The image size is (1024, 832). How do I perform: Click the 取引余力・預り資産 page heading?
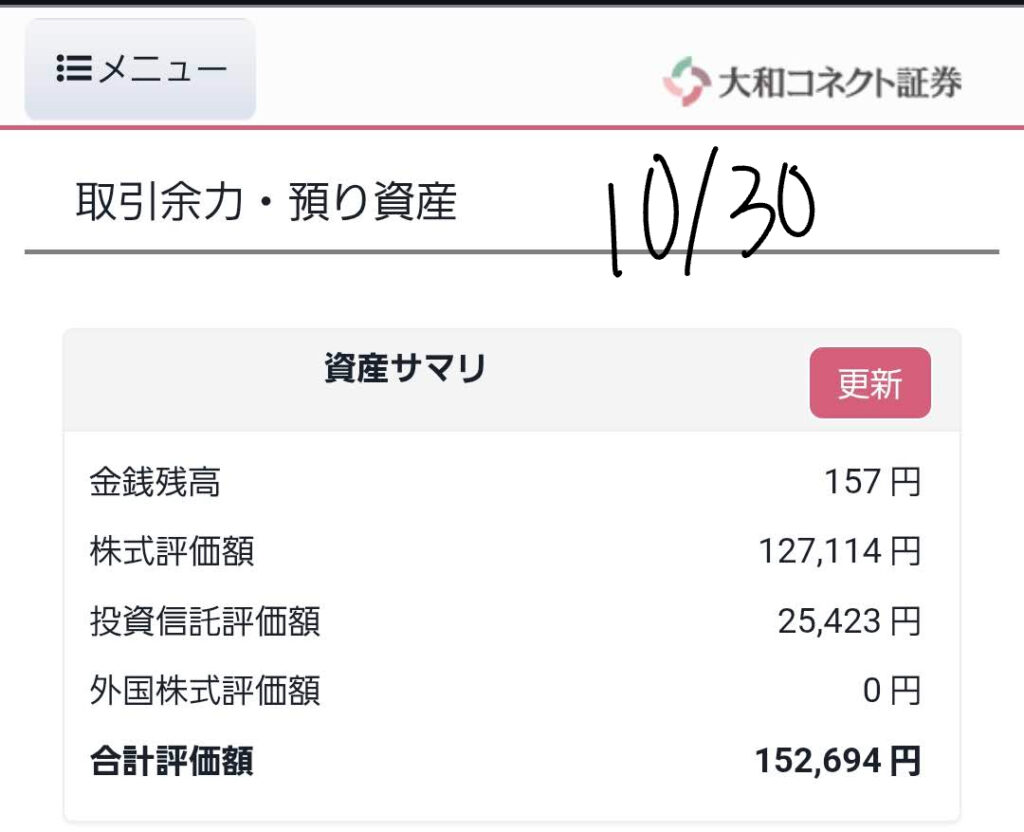click(266, 203)
